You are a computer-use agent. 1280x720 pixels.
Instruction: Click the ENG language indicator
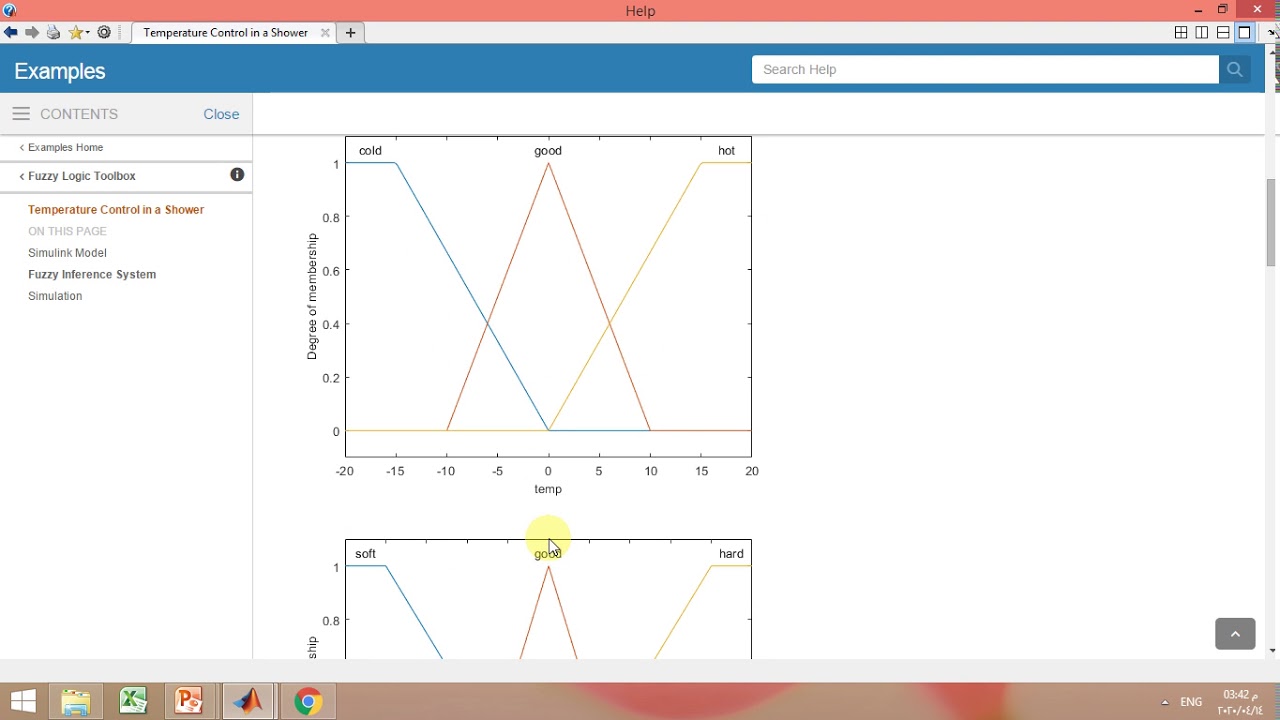1191,702
